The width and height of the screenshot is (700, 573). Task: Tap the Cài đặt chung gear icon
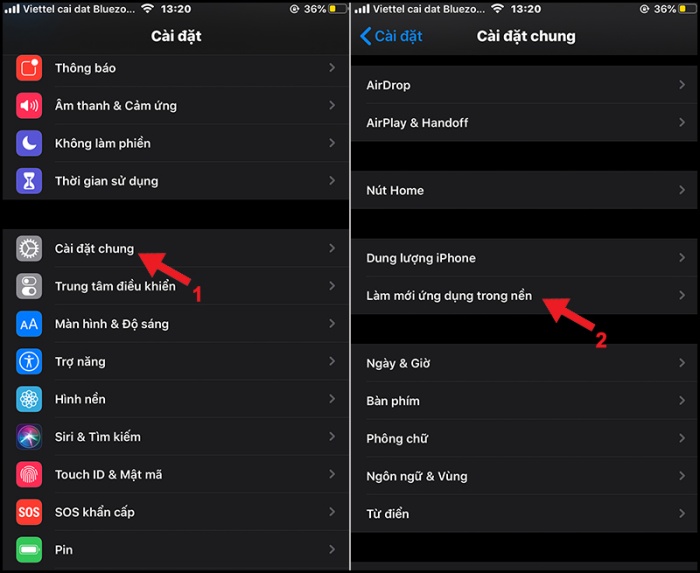pos(29,249)
